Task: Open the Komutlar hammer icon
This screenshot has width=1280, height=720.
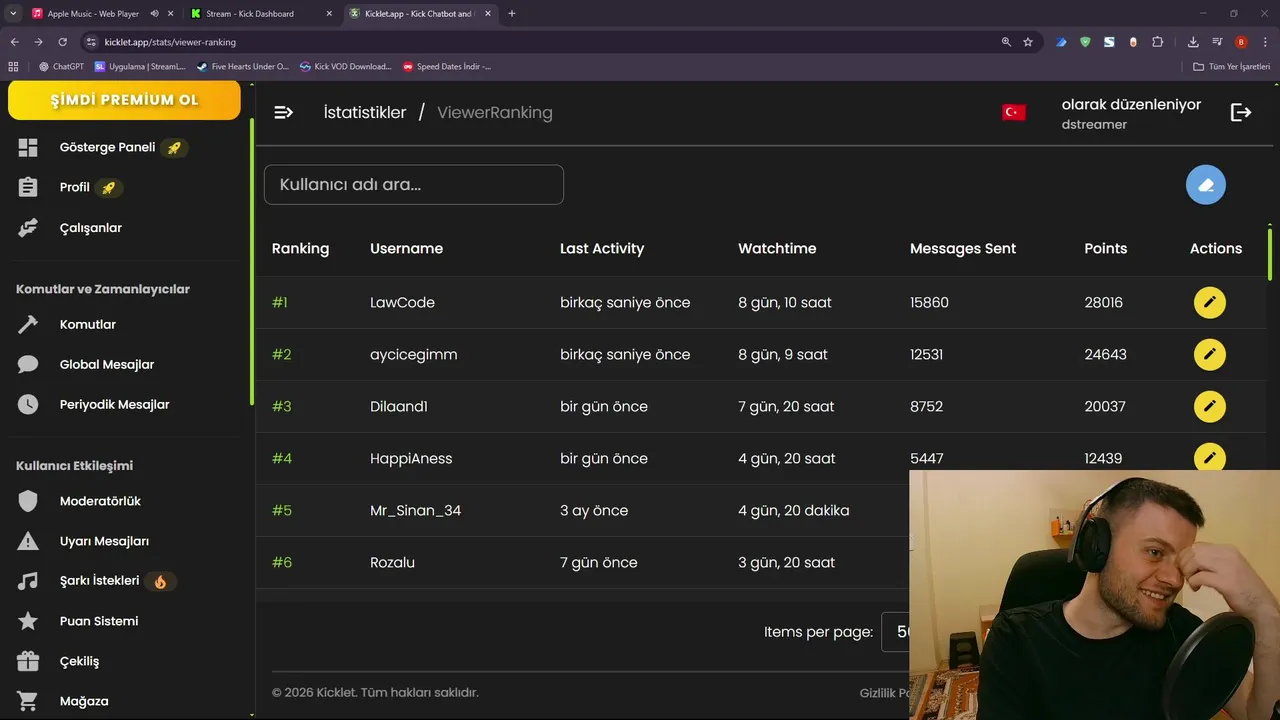Action: (28, 324)
